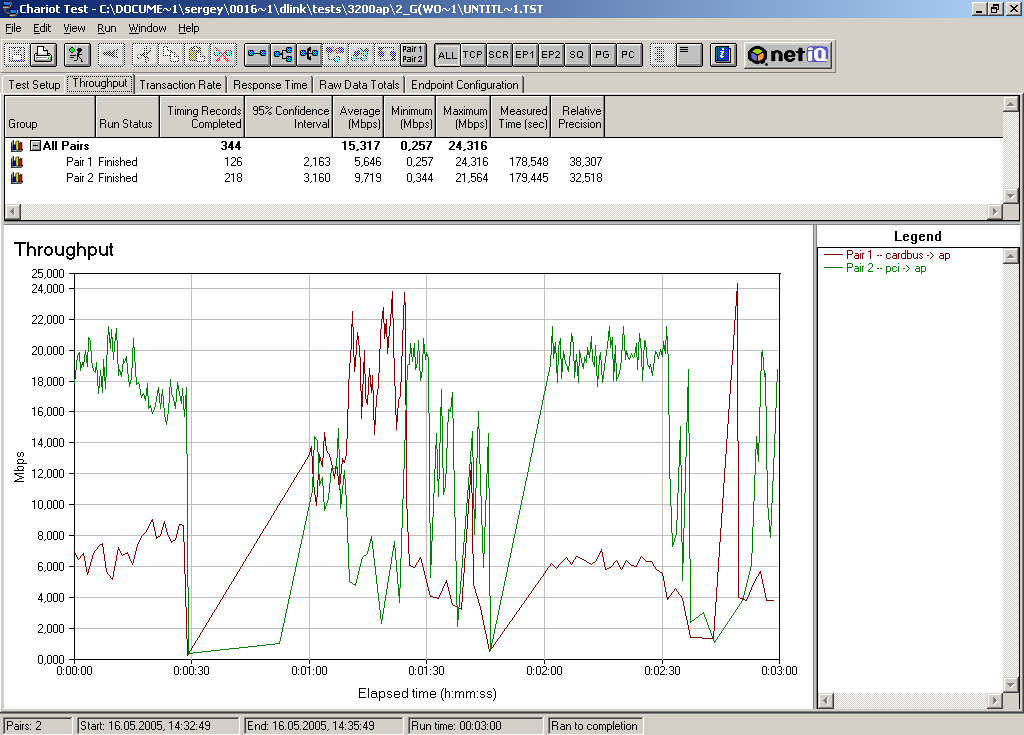Screen dimensions: 1024x735
Task: Click the NetIQ logo button
Action: pyautogui.click(x=788, y=55)
